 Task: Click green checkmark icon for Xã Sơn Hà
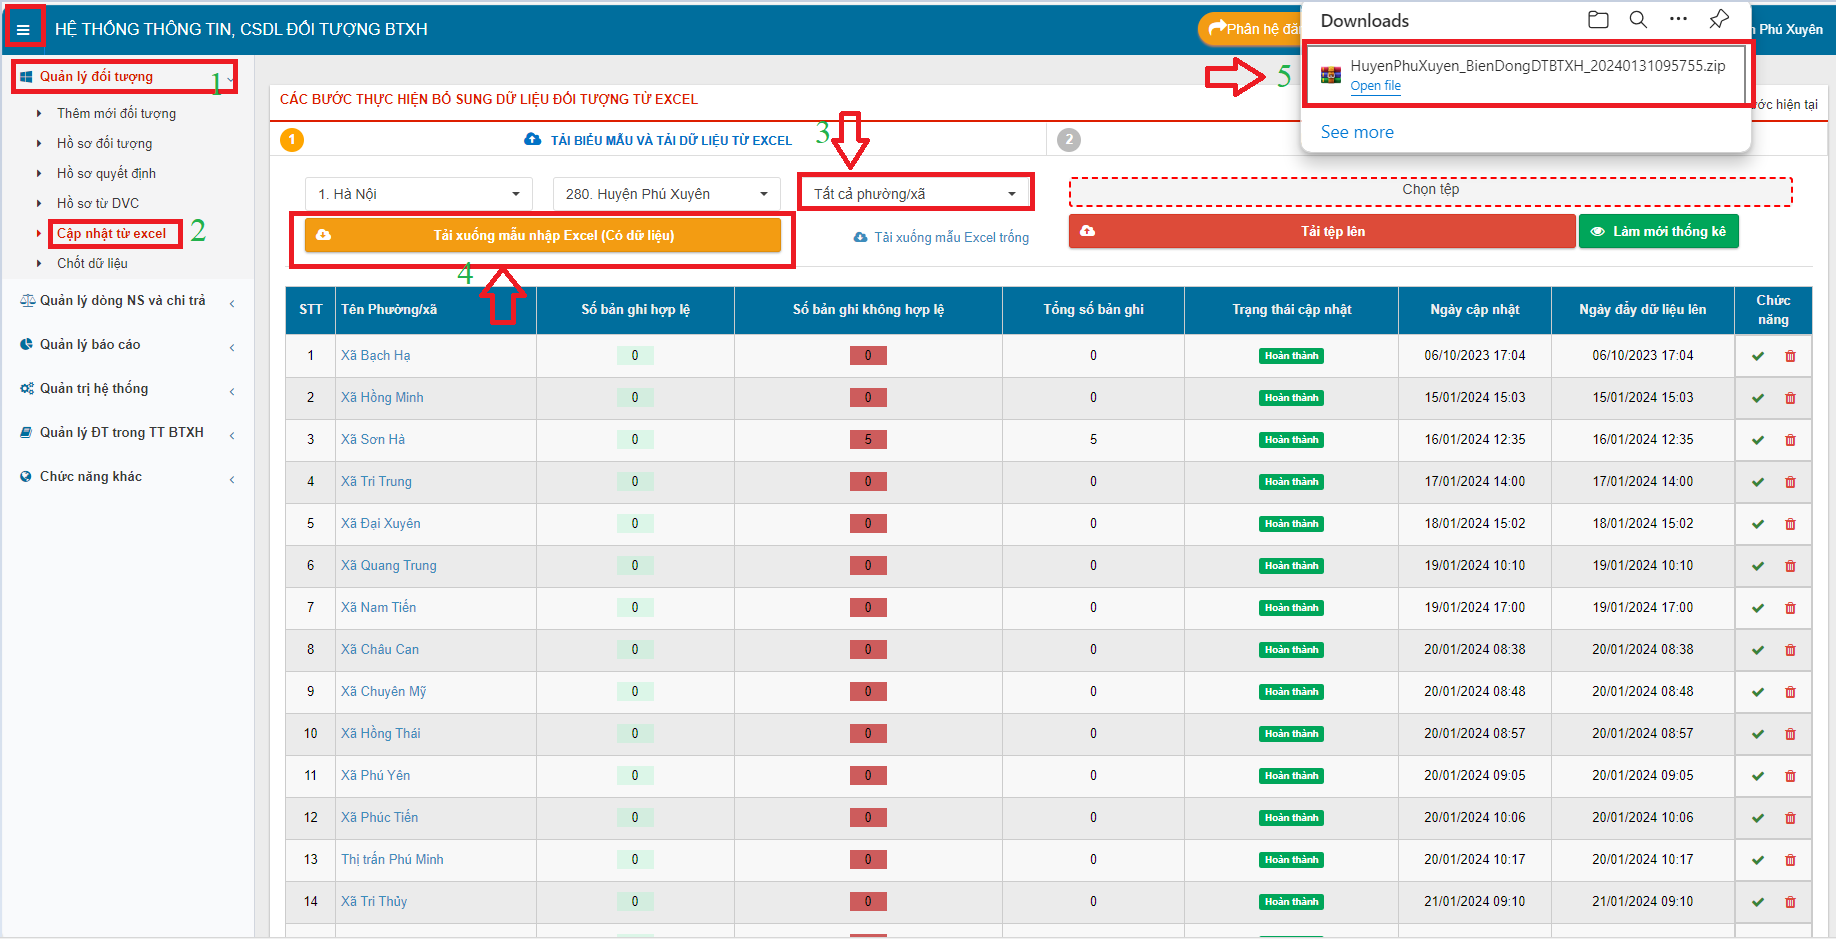1758,440
